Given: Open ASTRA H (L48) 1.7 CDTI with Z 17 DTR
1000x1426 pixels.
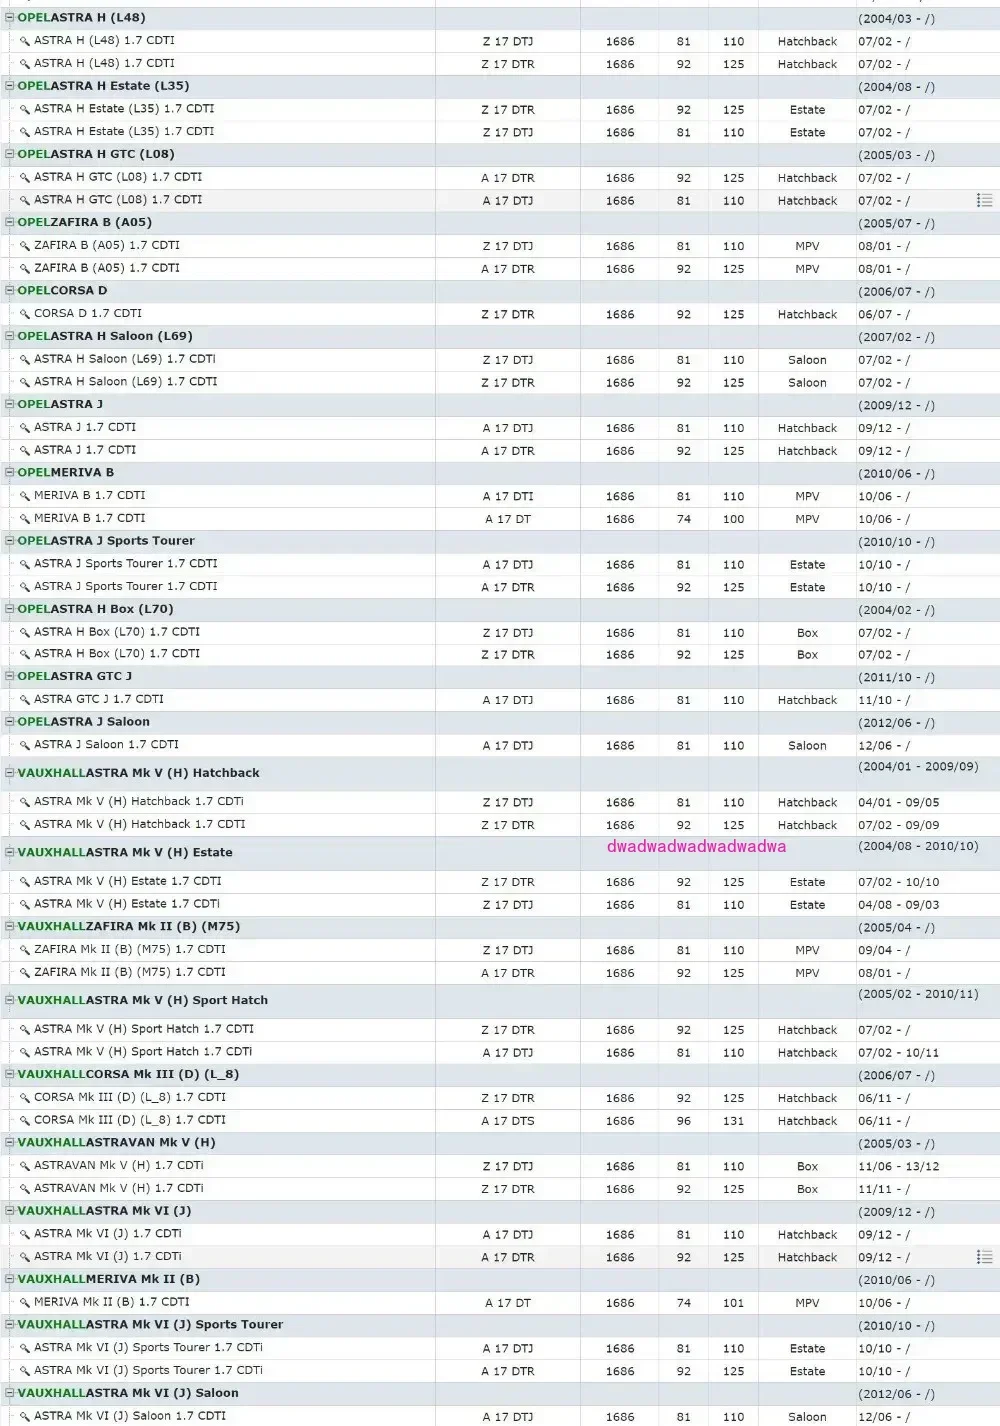Looking at the screenshot, I should (104, 63).
